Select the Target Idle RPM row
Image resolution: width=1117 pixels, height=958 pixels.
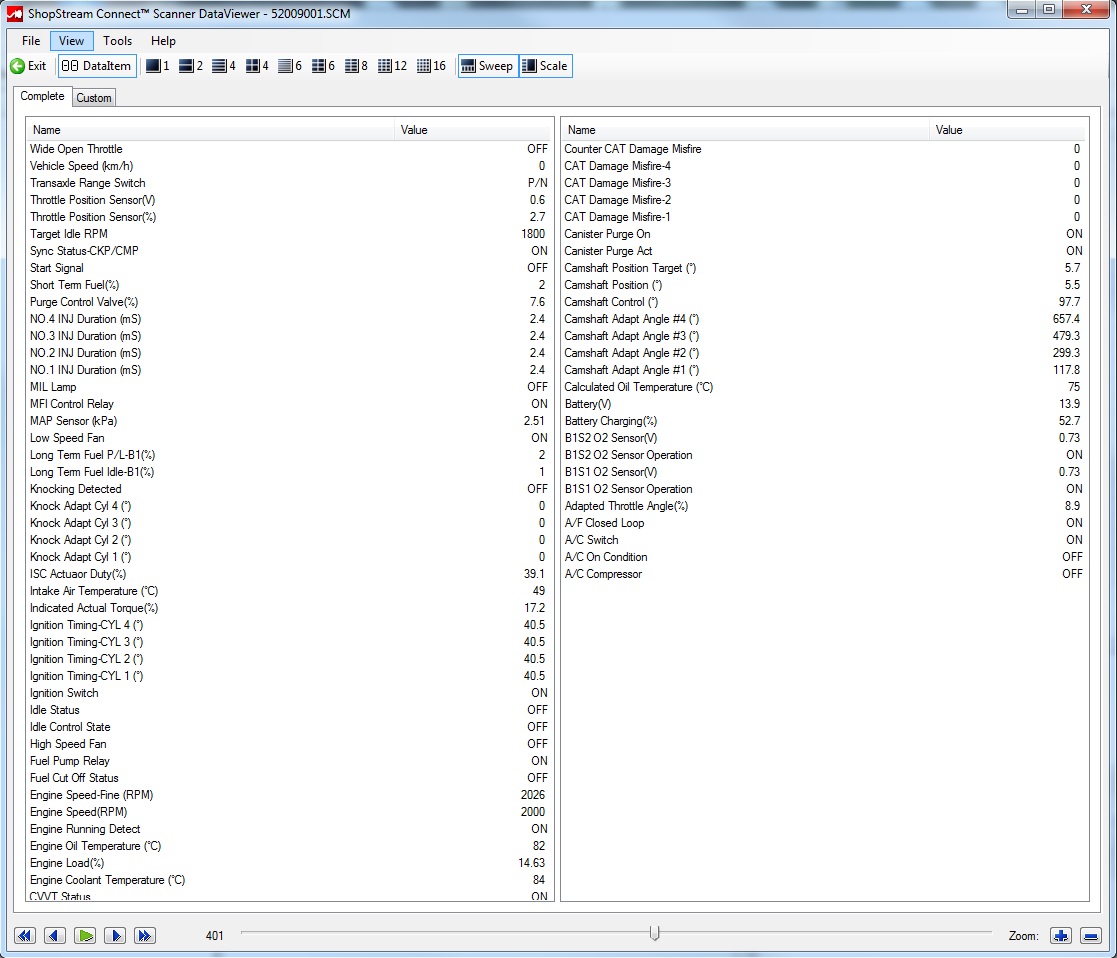click(289, 234)
